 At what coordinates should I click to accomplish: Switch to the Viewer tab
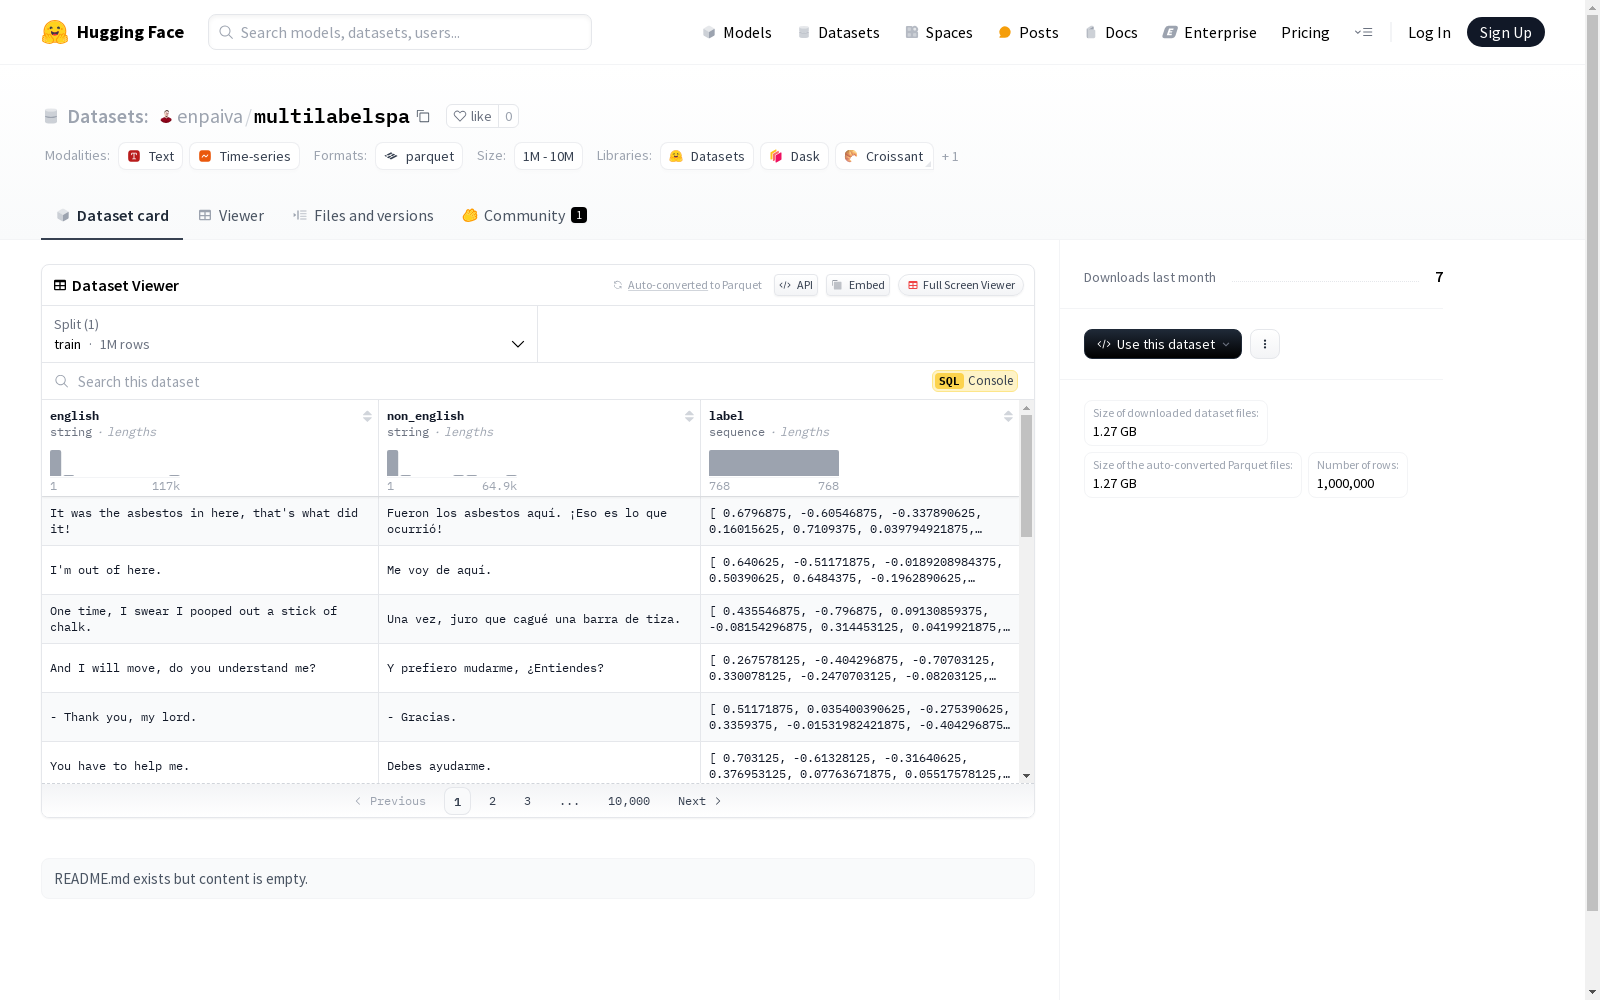[231, 215]
